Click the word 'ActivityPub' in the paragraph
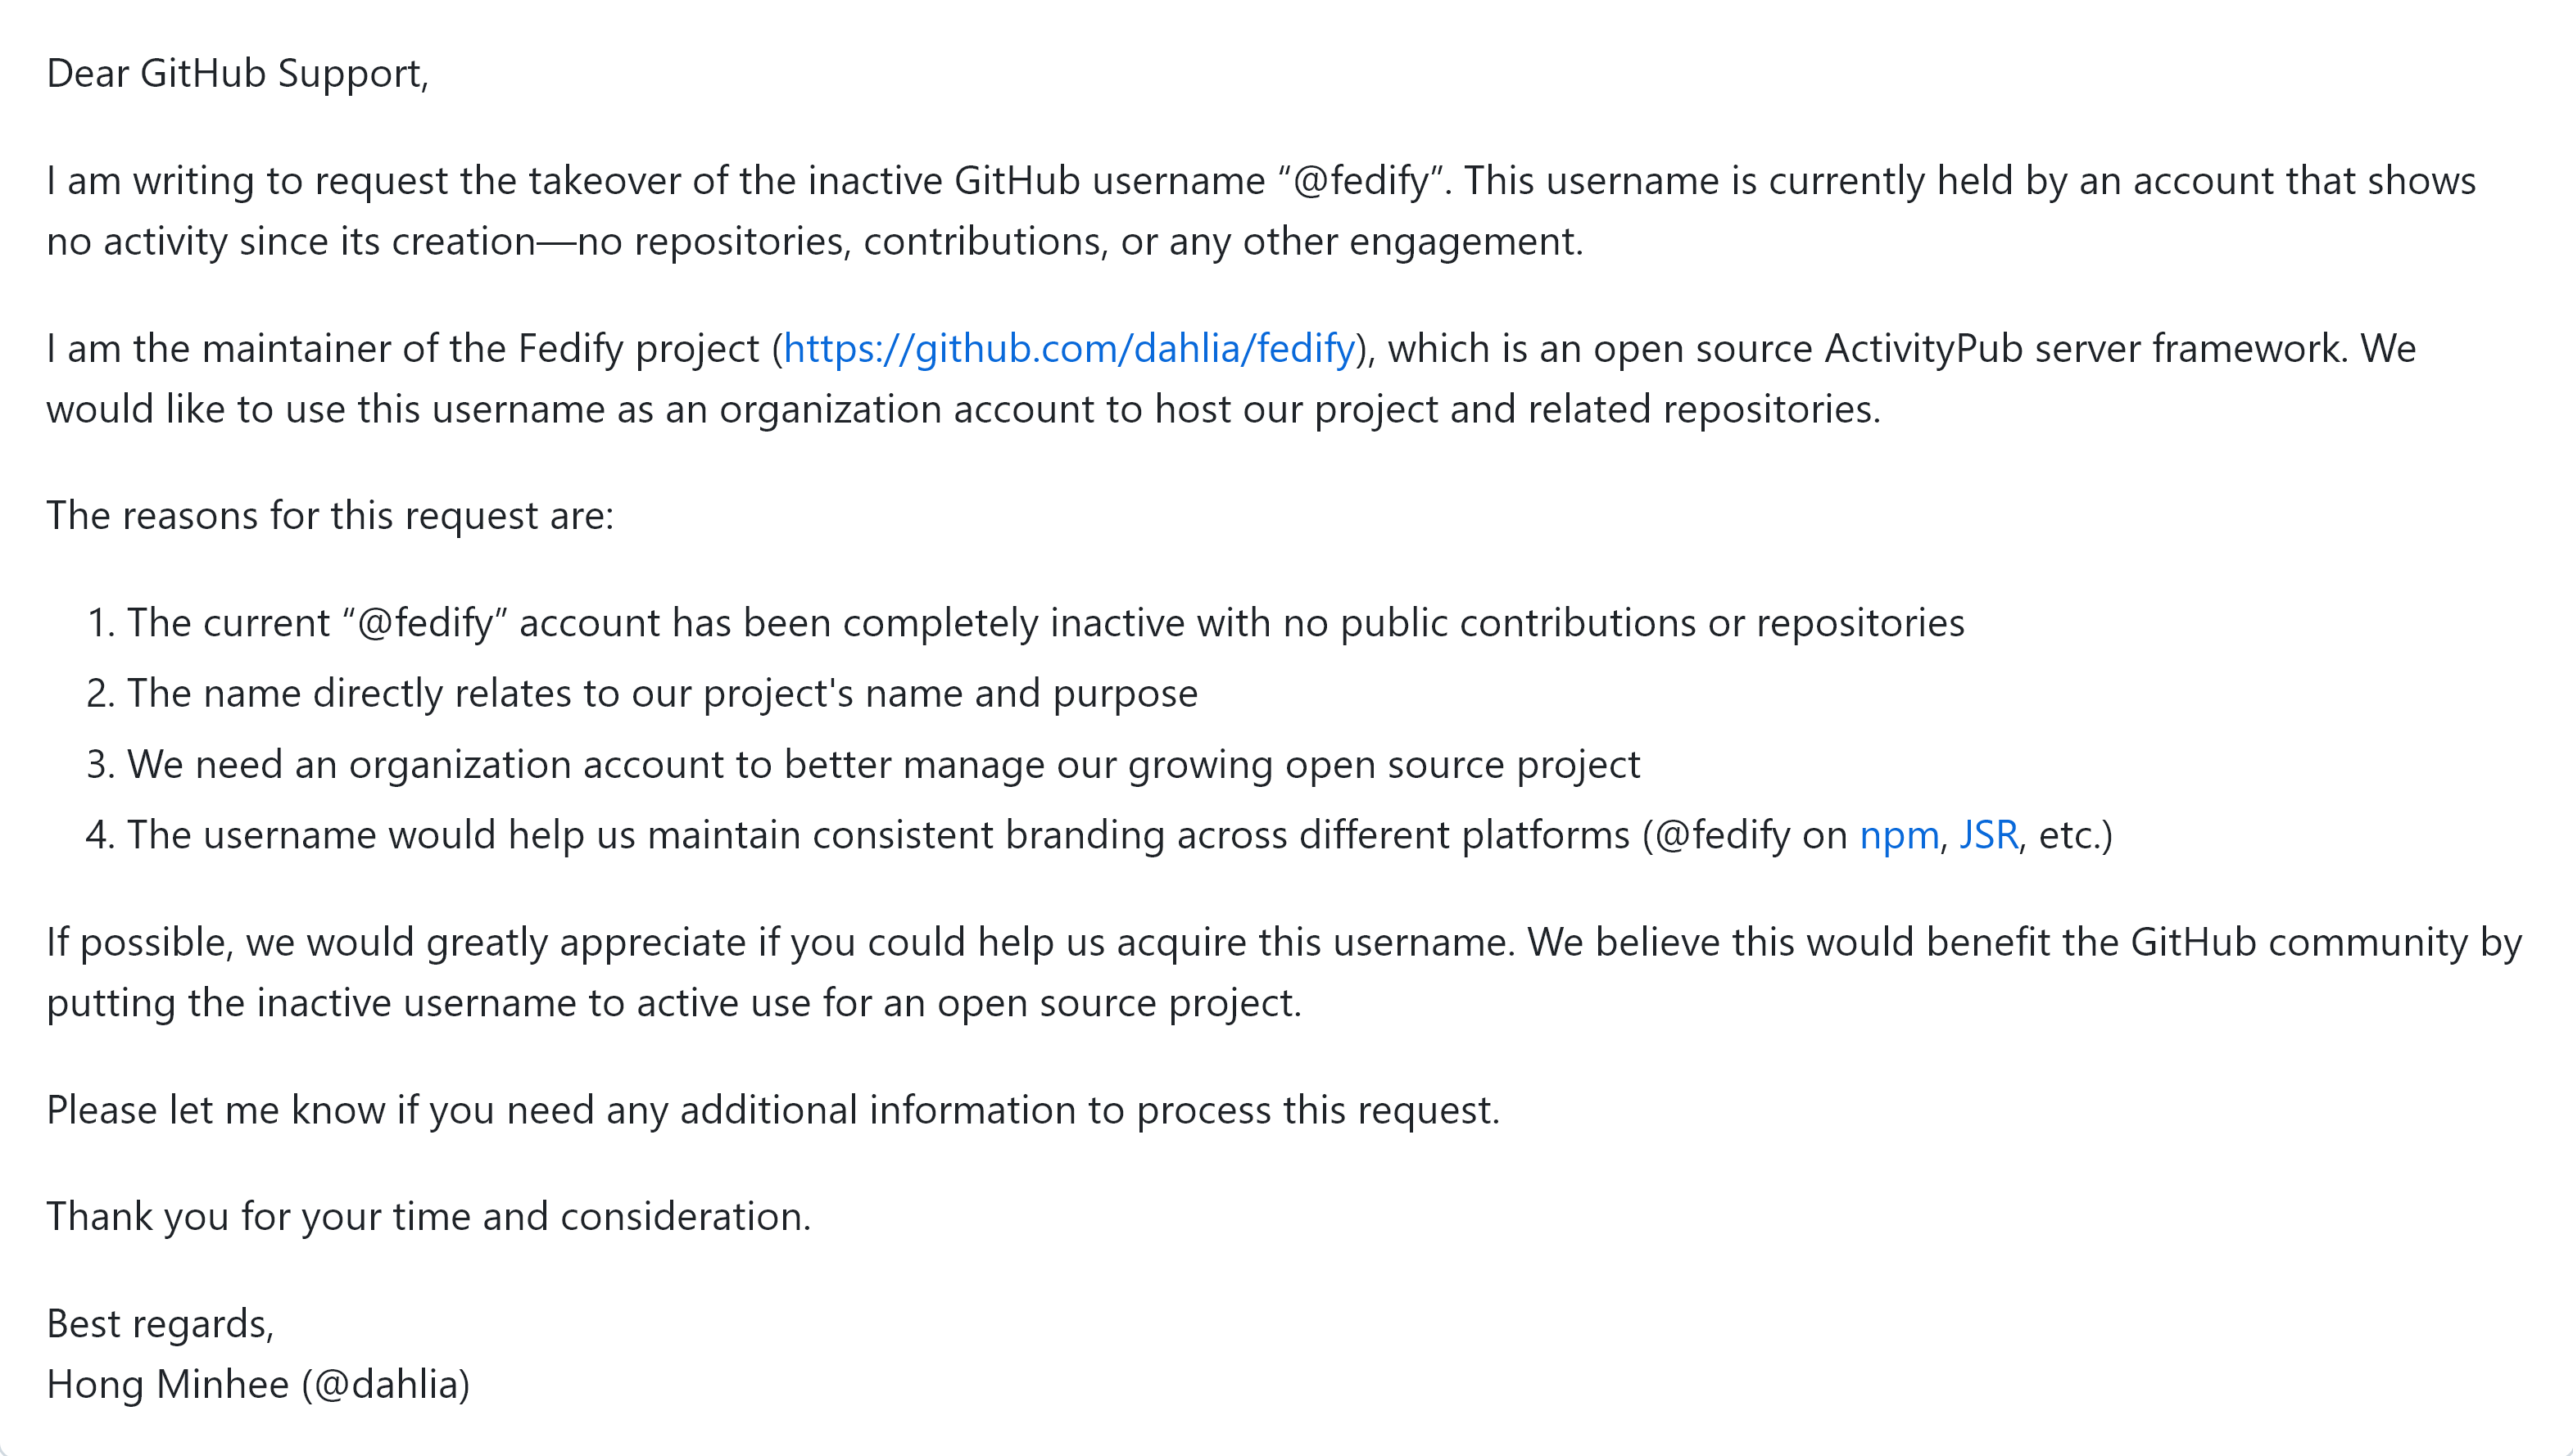 (x=1924, y=349)
